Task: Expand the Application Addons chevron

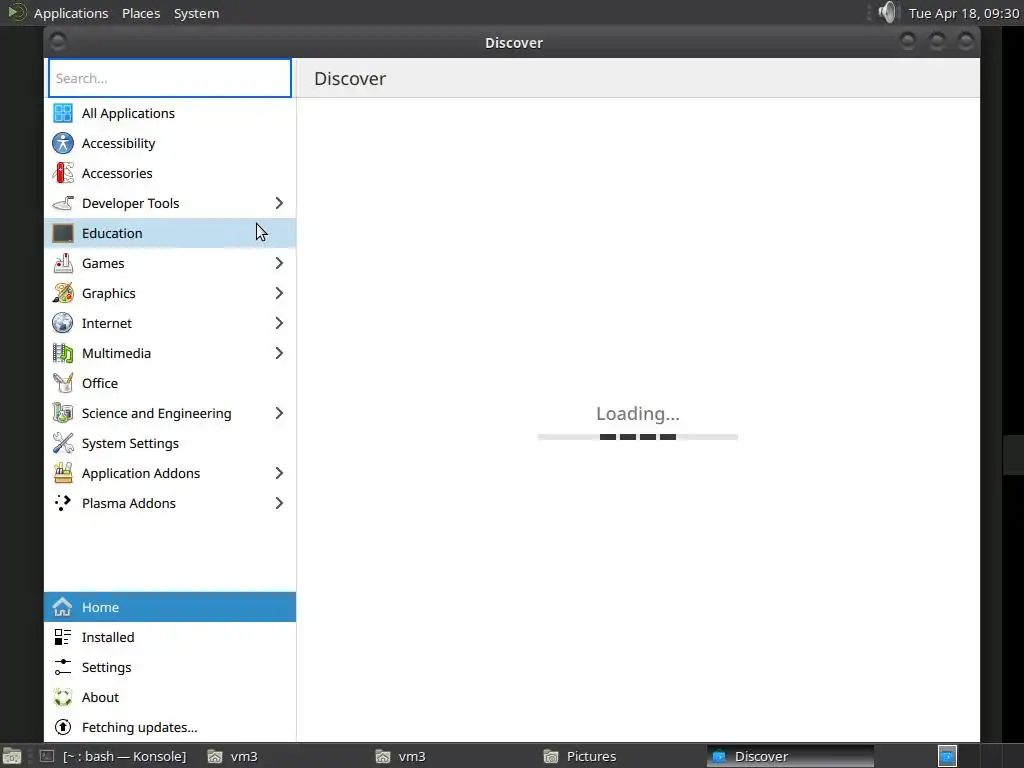Action: (x=279, y=473)
